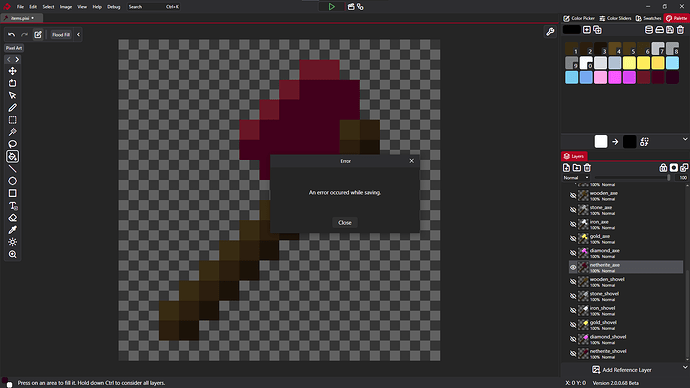Click Add Reference Layer

click(621, 370)
